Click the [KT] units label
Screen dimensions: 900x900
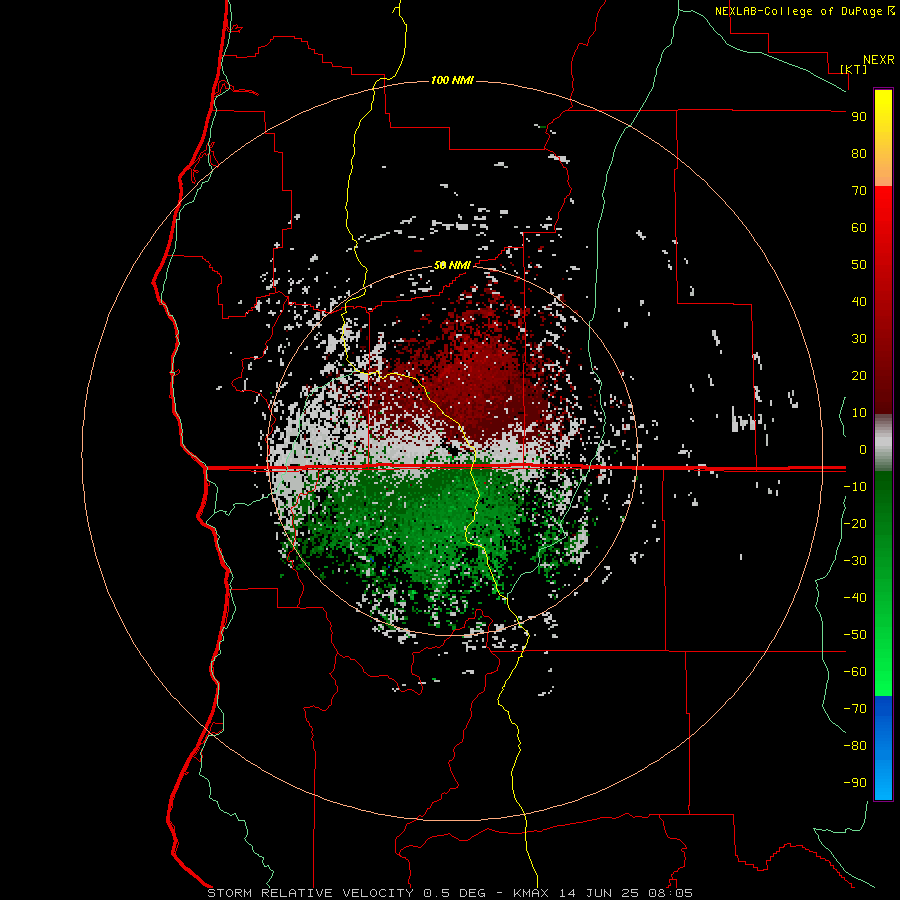pos(854,69)
